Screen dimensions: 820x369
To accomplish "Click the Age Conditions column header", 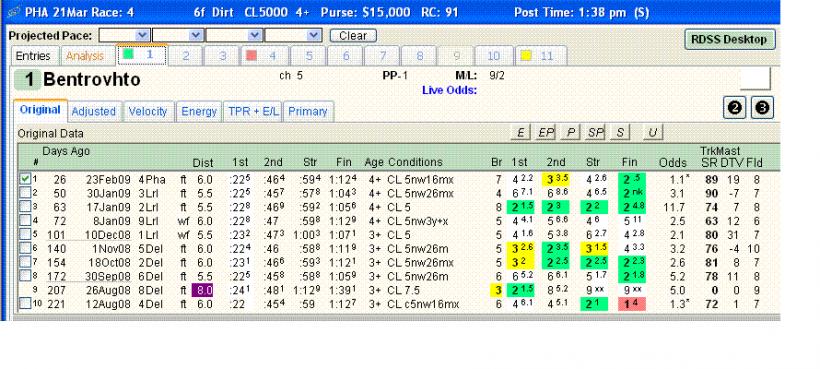I will point(404,162).
